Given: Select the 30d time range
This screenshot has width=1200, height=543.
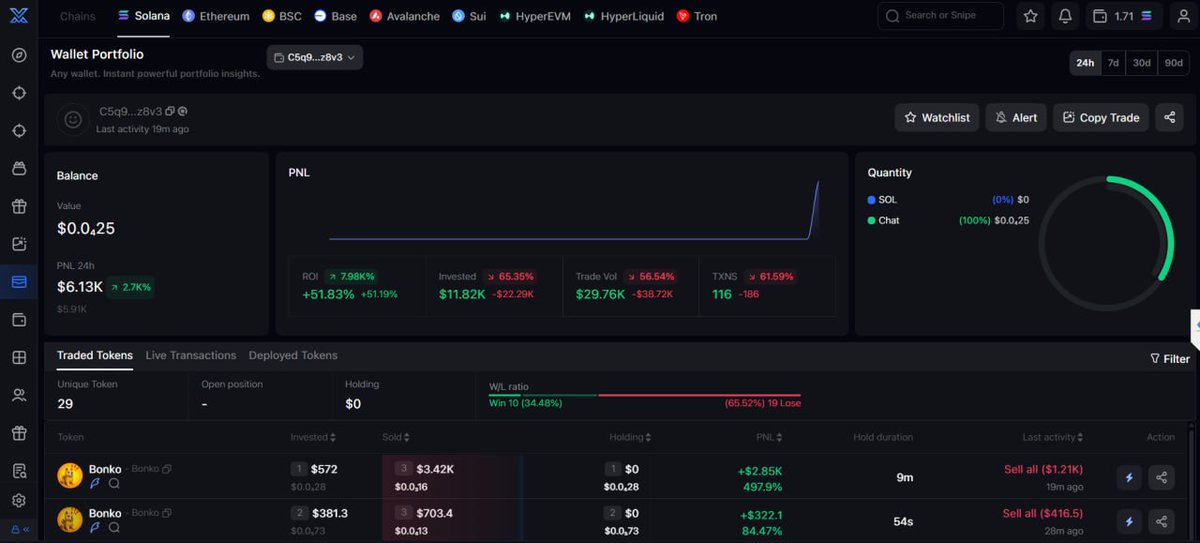Looking at the screenshot, I should (1141, 62).
